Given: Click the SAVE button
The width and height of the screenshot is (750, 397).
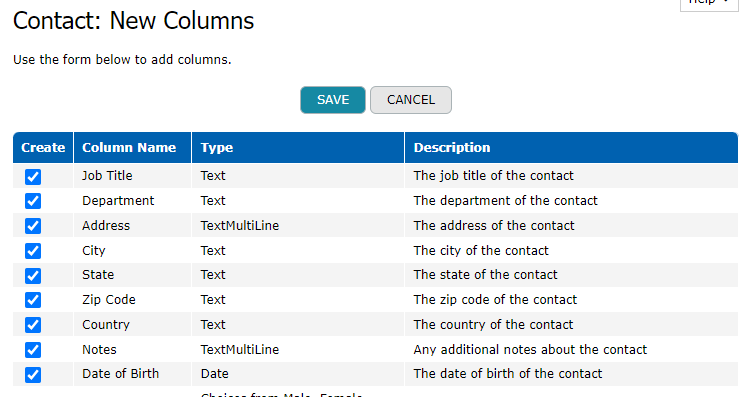Looking at the screenshot, I should pos(333,100).
